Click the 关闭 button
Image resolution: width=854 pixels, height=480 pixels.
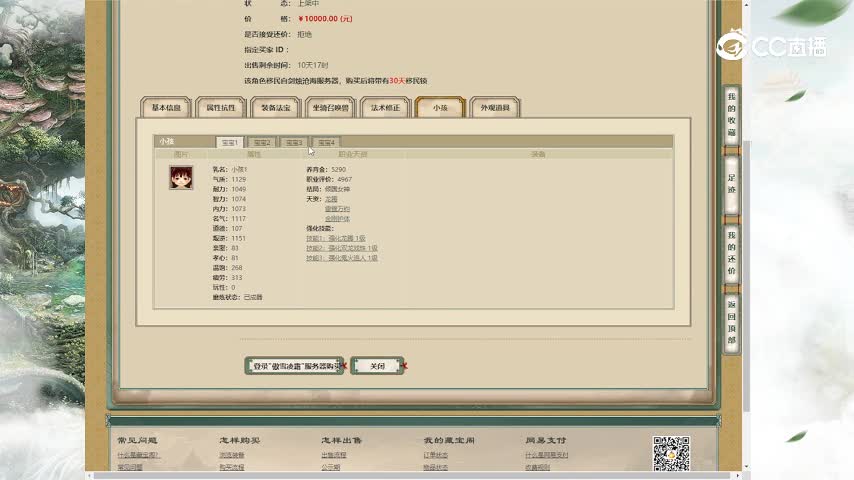pyautogui.click(x=377, y=366)
